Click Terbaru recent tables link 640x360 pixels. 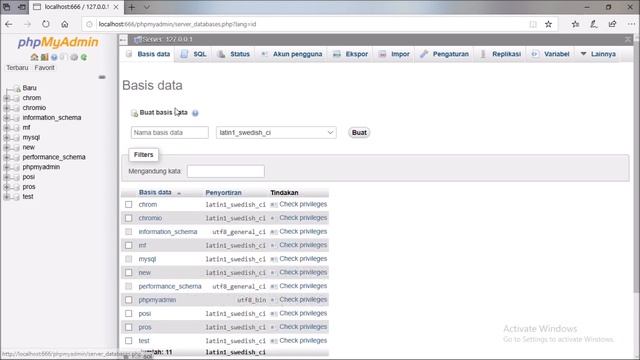17,68
